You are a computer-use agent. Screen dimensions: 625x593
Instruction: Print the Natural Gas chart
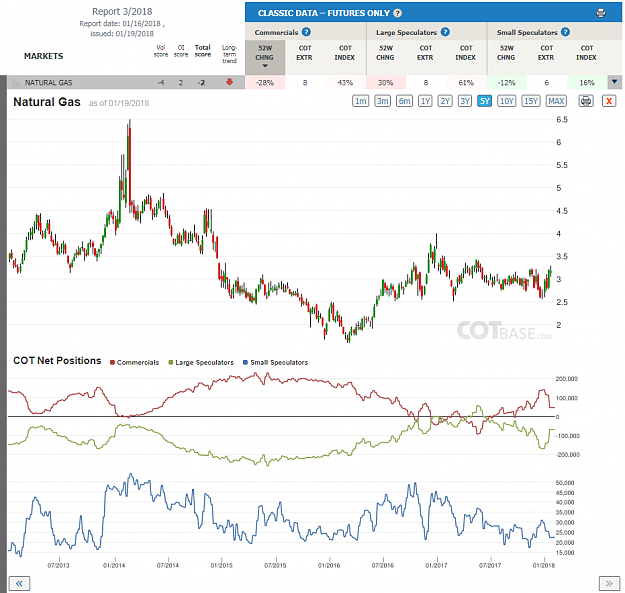(x=586, y=101)
